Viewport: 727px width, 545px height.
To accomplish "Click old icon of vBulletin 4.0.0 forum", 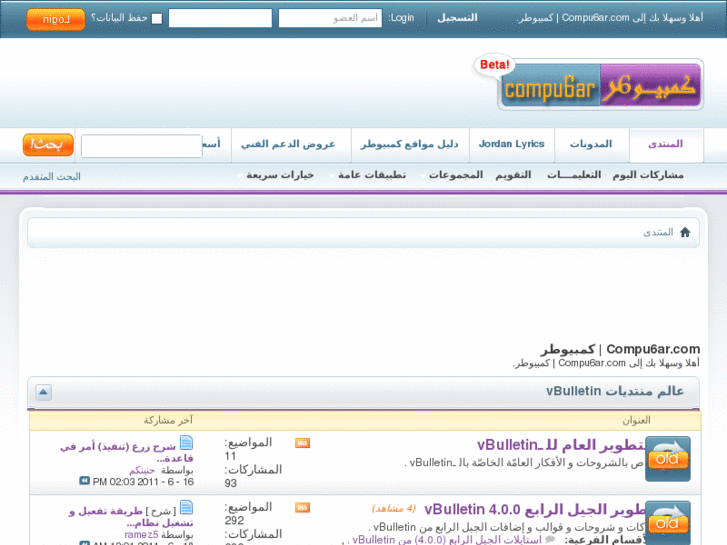I will [x=668, y=523].
